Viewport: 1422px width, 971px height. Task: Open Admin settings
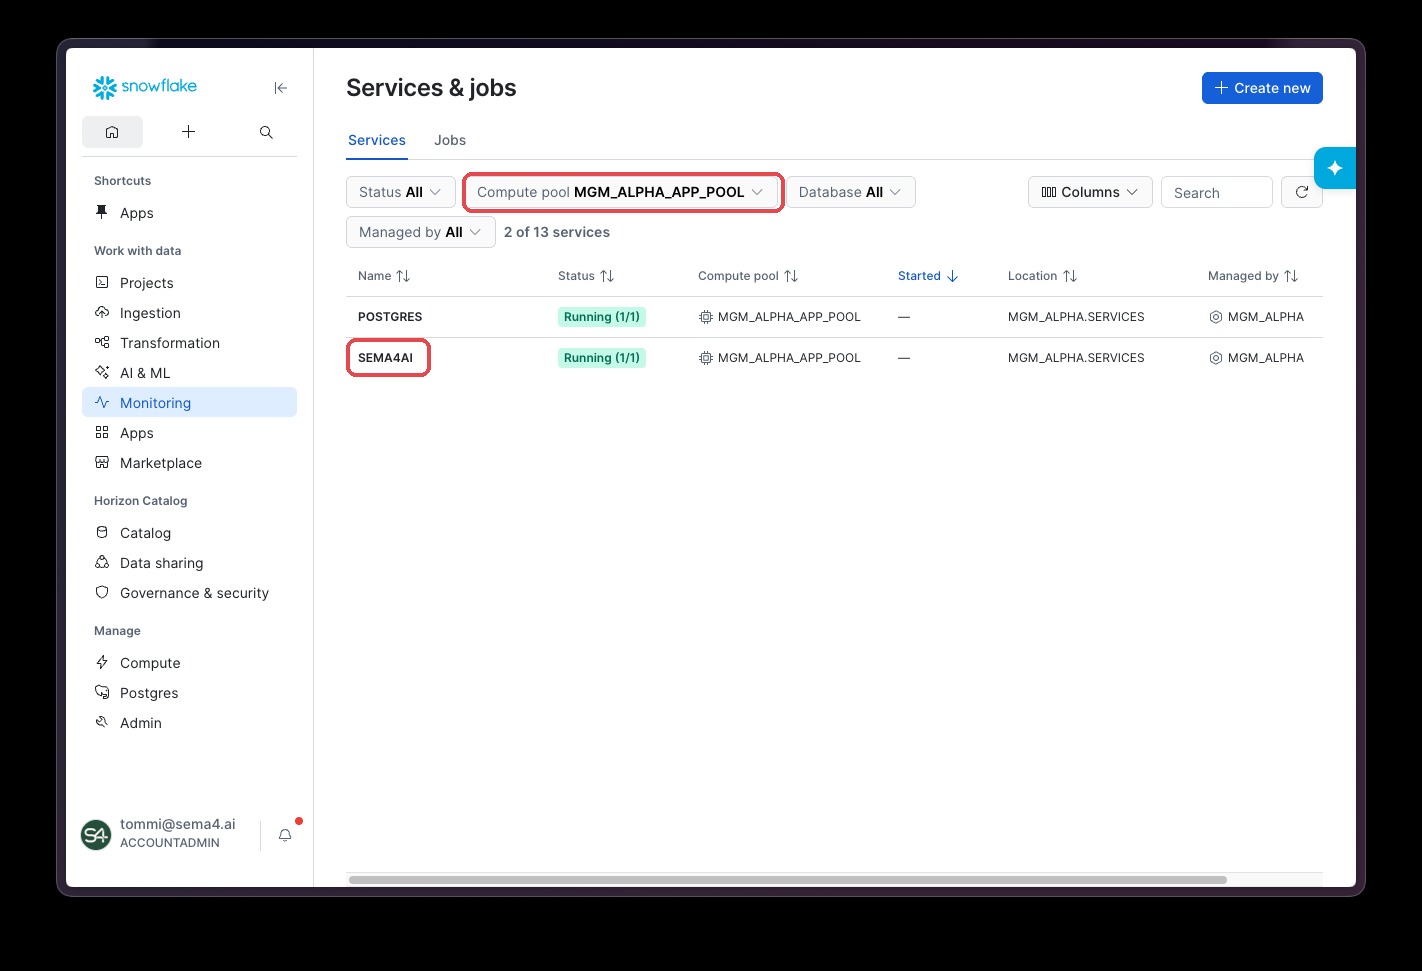point(189,723)
